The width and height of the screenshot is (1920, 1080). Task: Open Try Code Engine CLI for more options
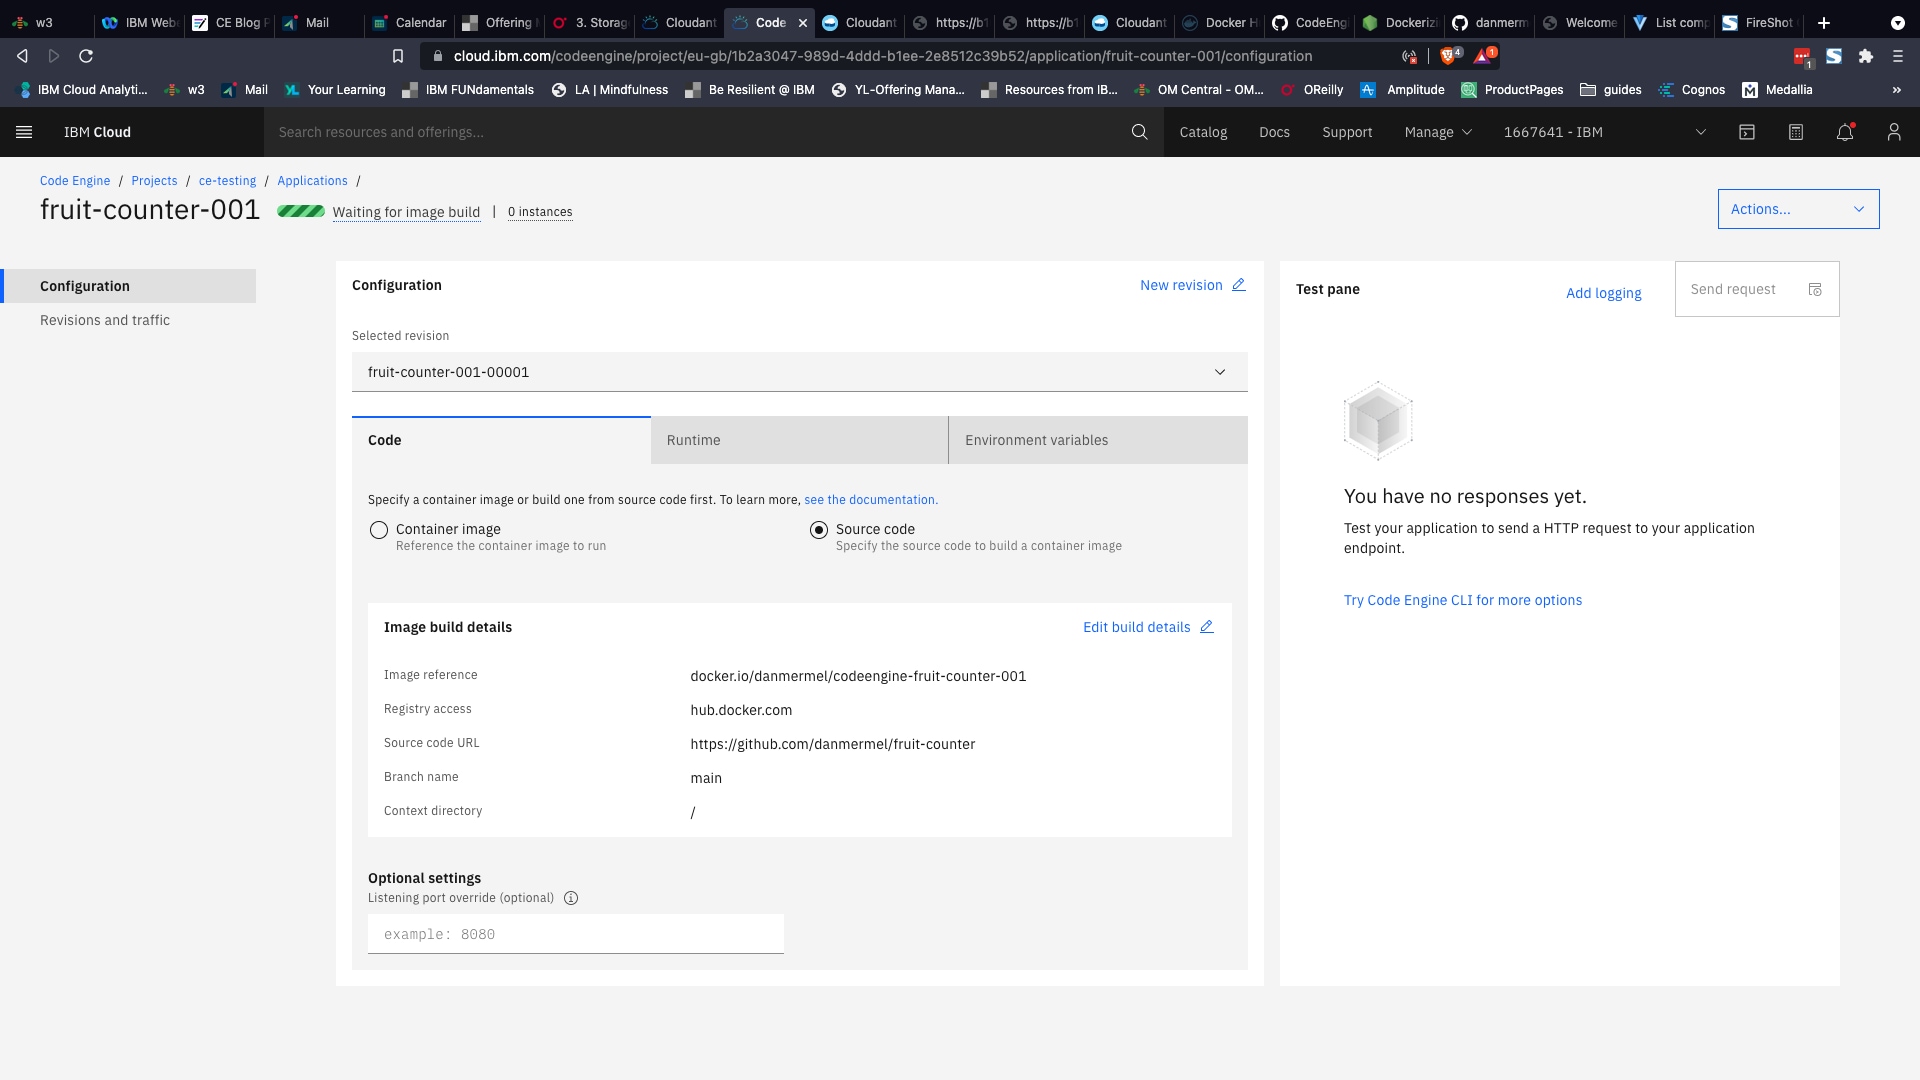pos(1462,600)
